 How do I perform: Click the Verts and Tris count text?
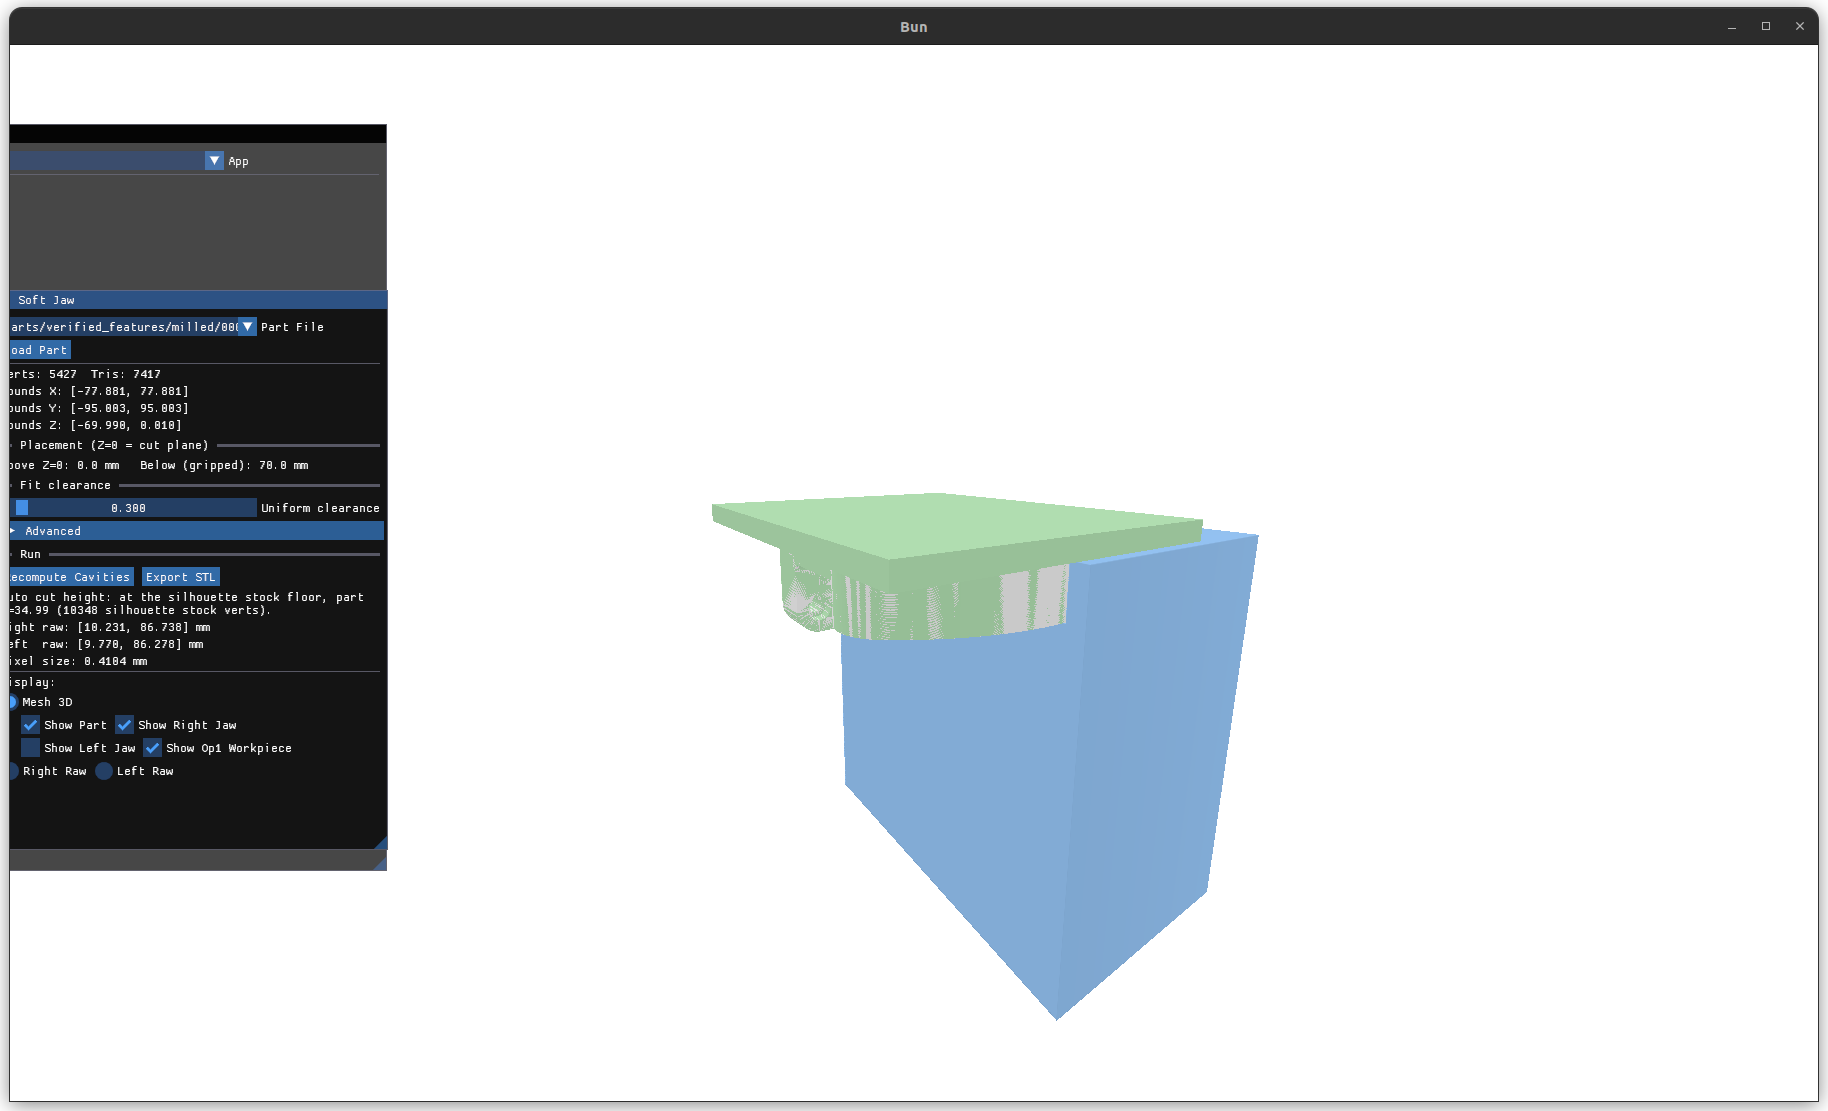point(86,374)
